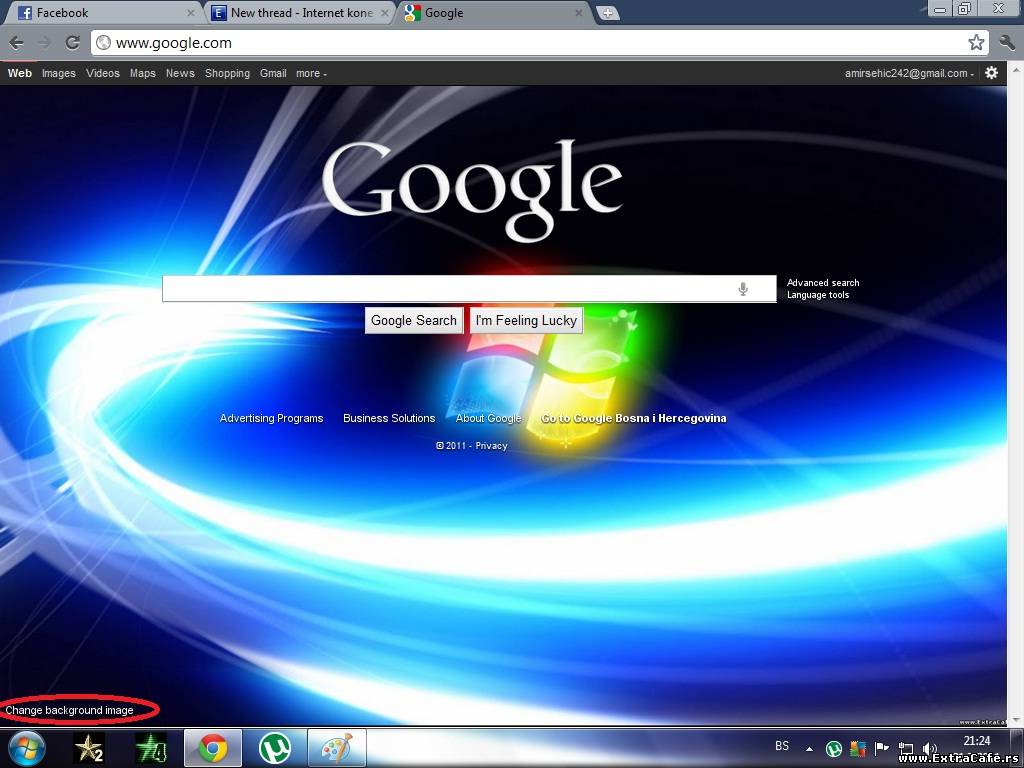
Task: Open the Chrome wrench menu
Action: 1006,43
